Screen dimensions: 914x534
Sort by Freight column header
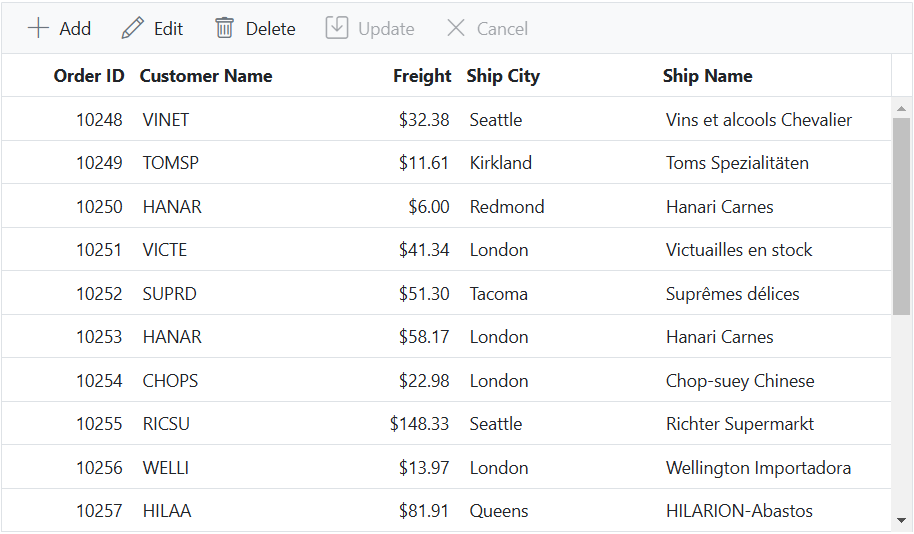tap(422, 76)
